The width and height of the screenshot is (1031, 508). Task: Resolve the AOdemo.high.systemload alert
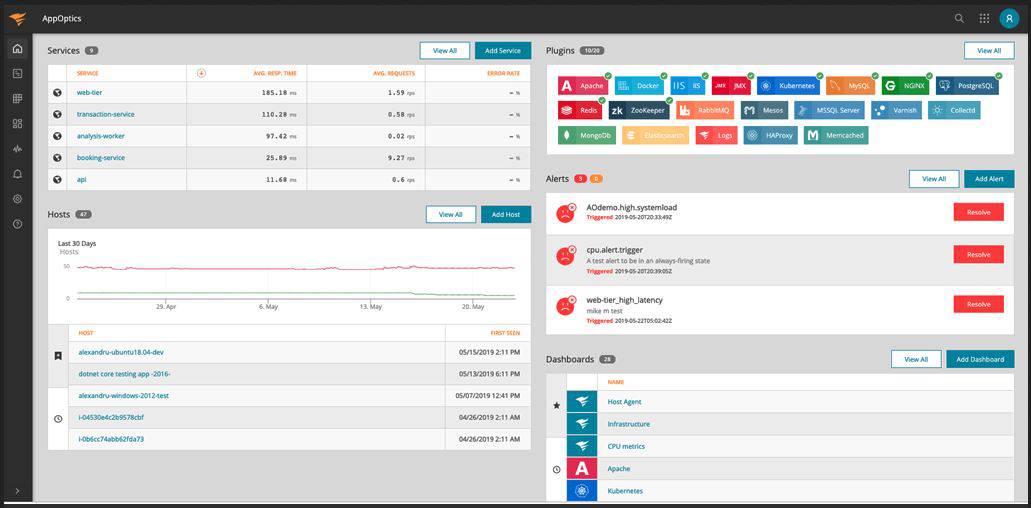click(x=978, y=212)
